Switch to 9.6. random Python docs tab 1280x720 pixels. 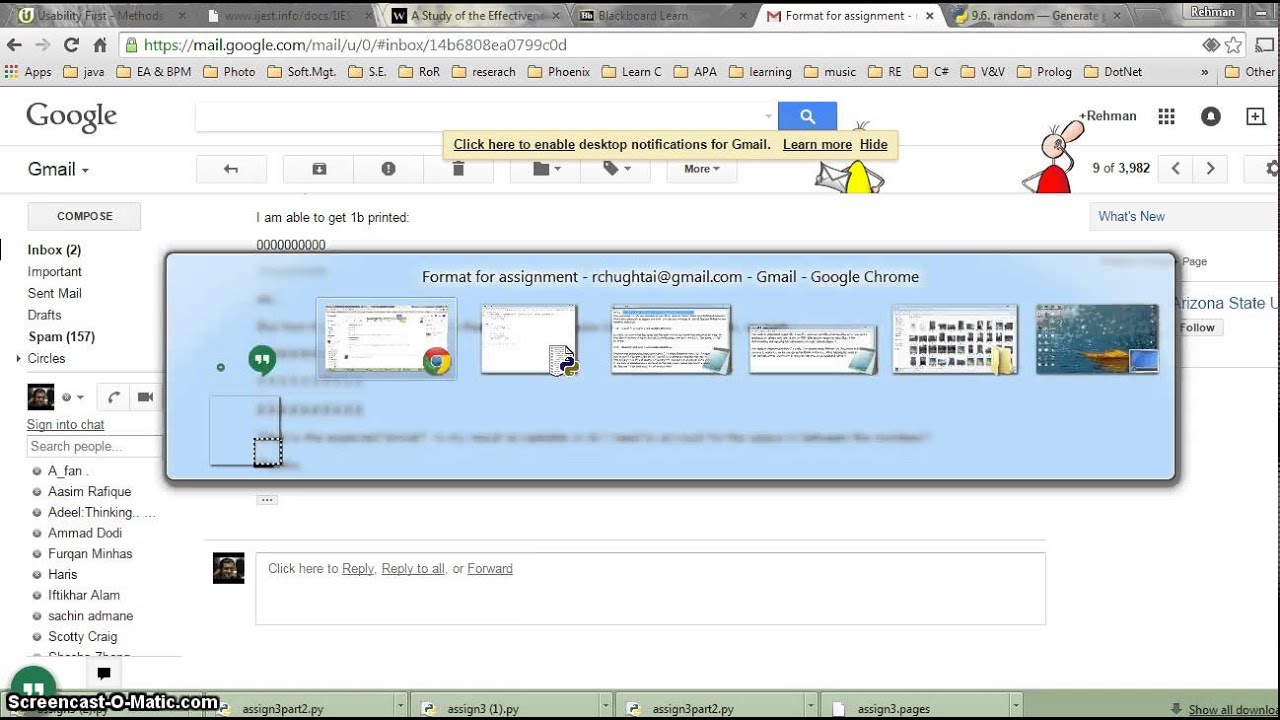click(x=1037, y=15)
